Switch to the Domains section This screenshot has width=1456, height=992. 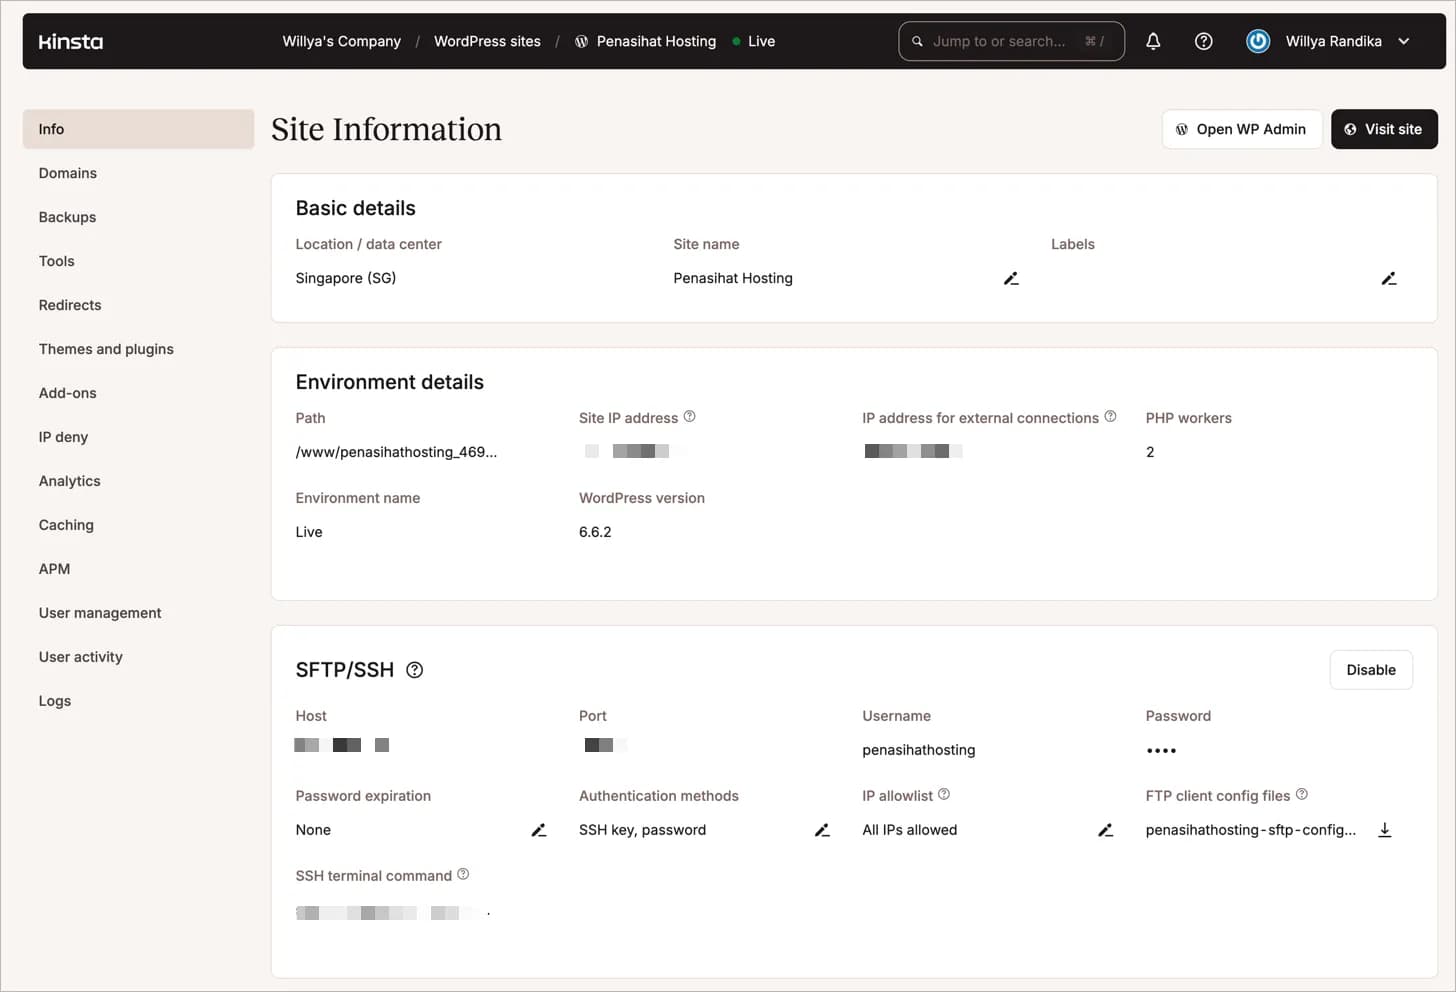(67, 173)
